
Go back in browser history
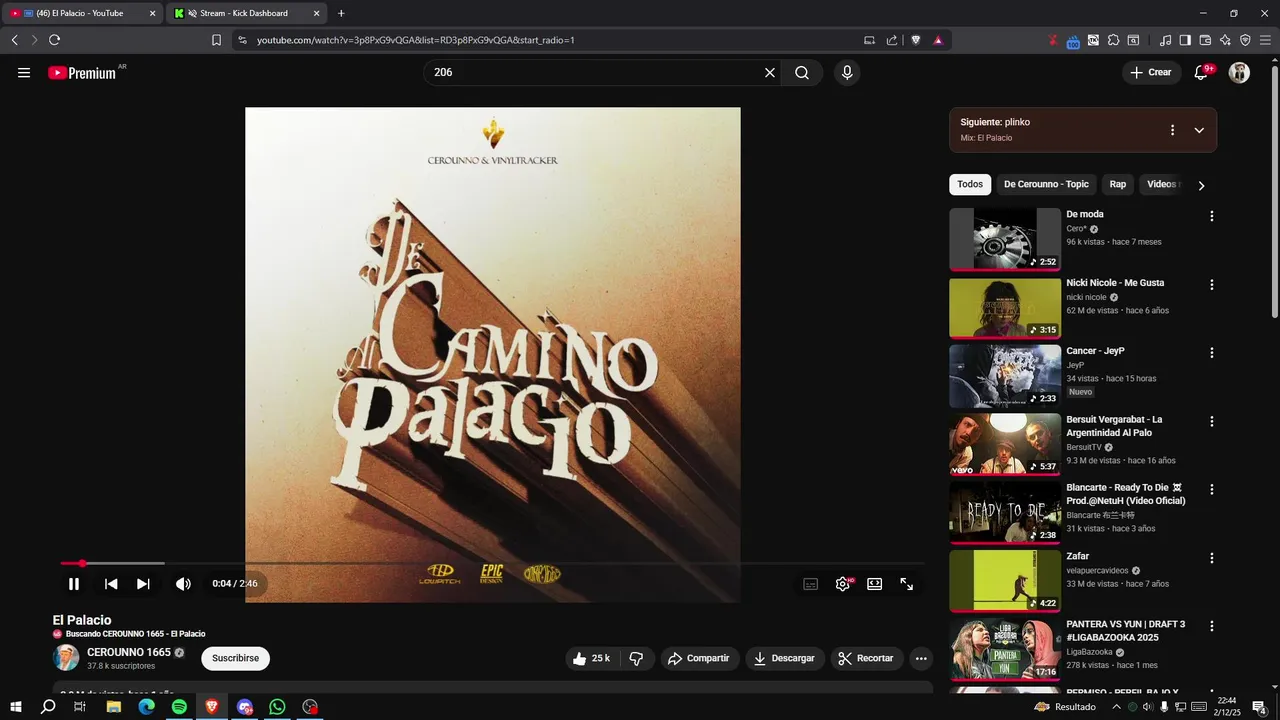click(x=14, y=40)
